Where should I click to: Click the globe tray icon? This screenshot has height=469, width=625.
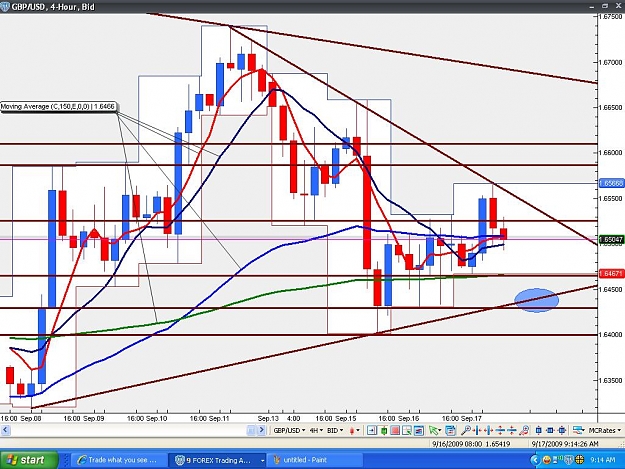(x=579, y=460)
